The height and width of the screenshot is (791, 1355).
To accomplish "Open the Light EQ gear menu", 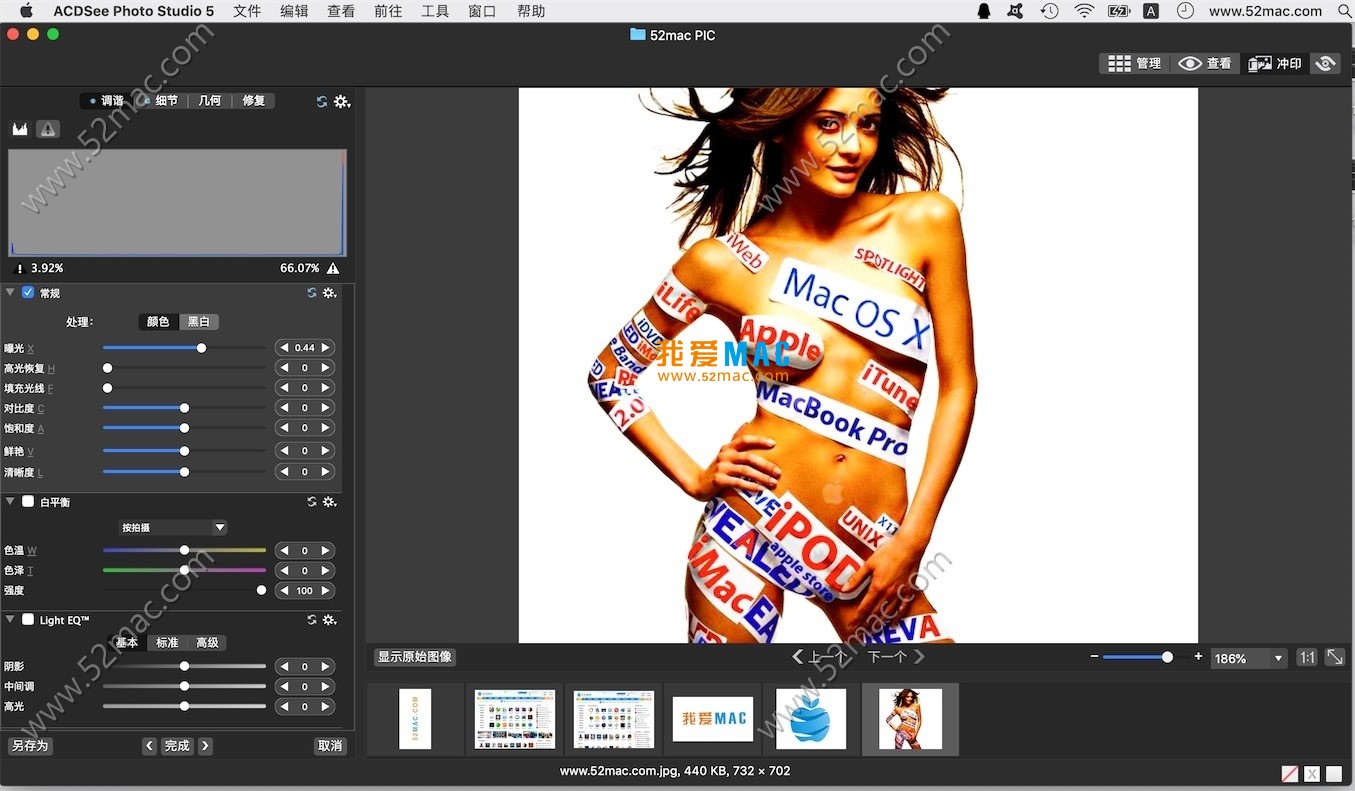I will [329, 620].
